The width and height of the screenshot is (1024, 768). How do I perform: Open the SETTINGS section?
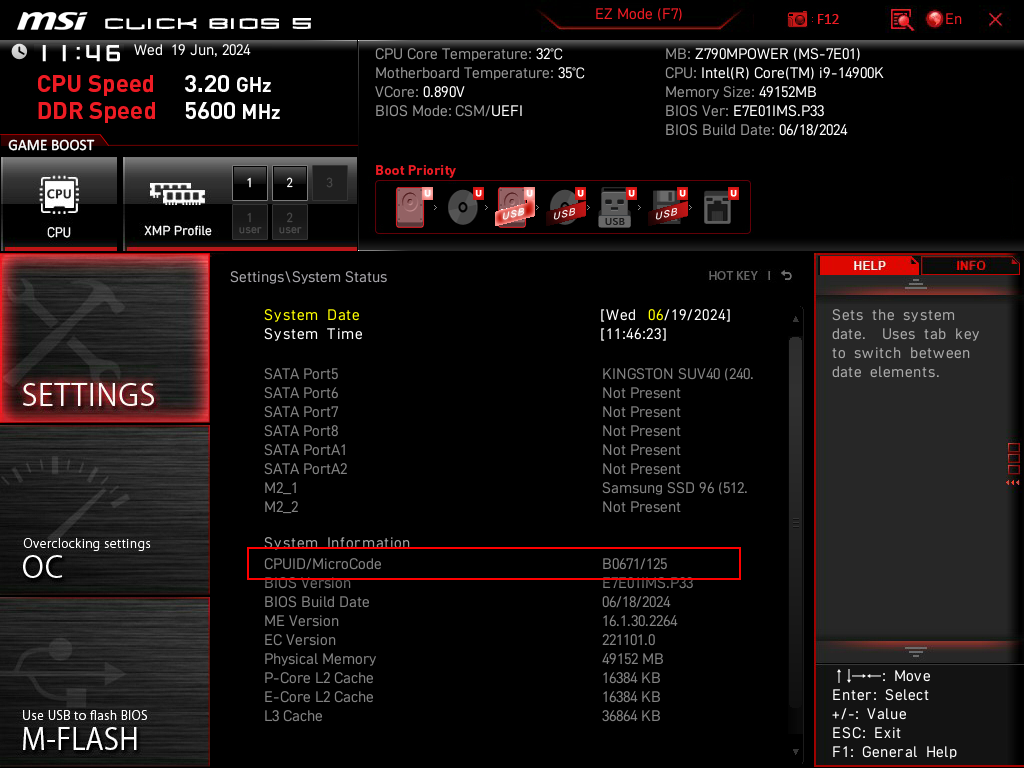(x=104, y=338)
